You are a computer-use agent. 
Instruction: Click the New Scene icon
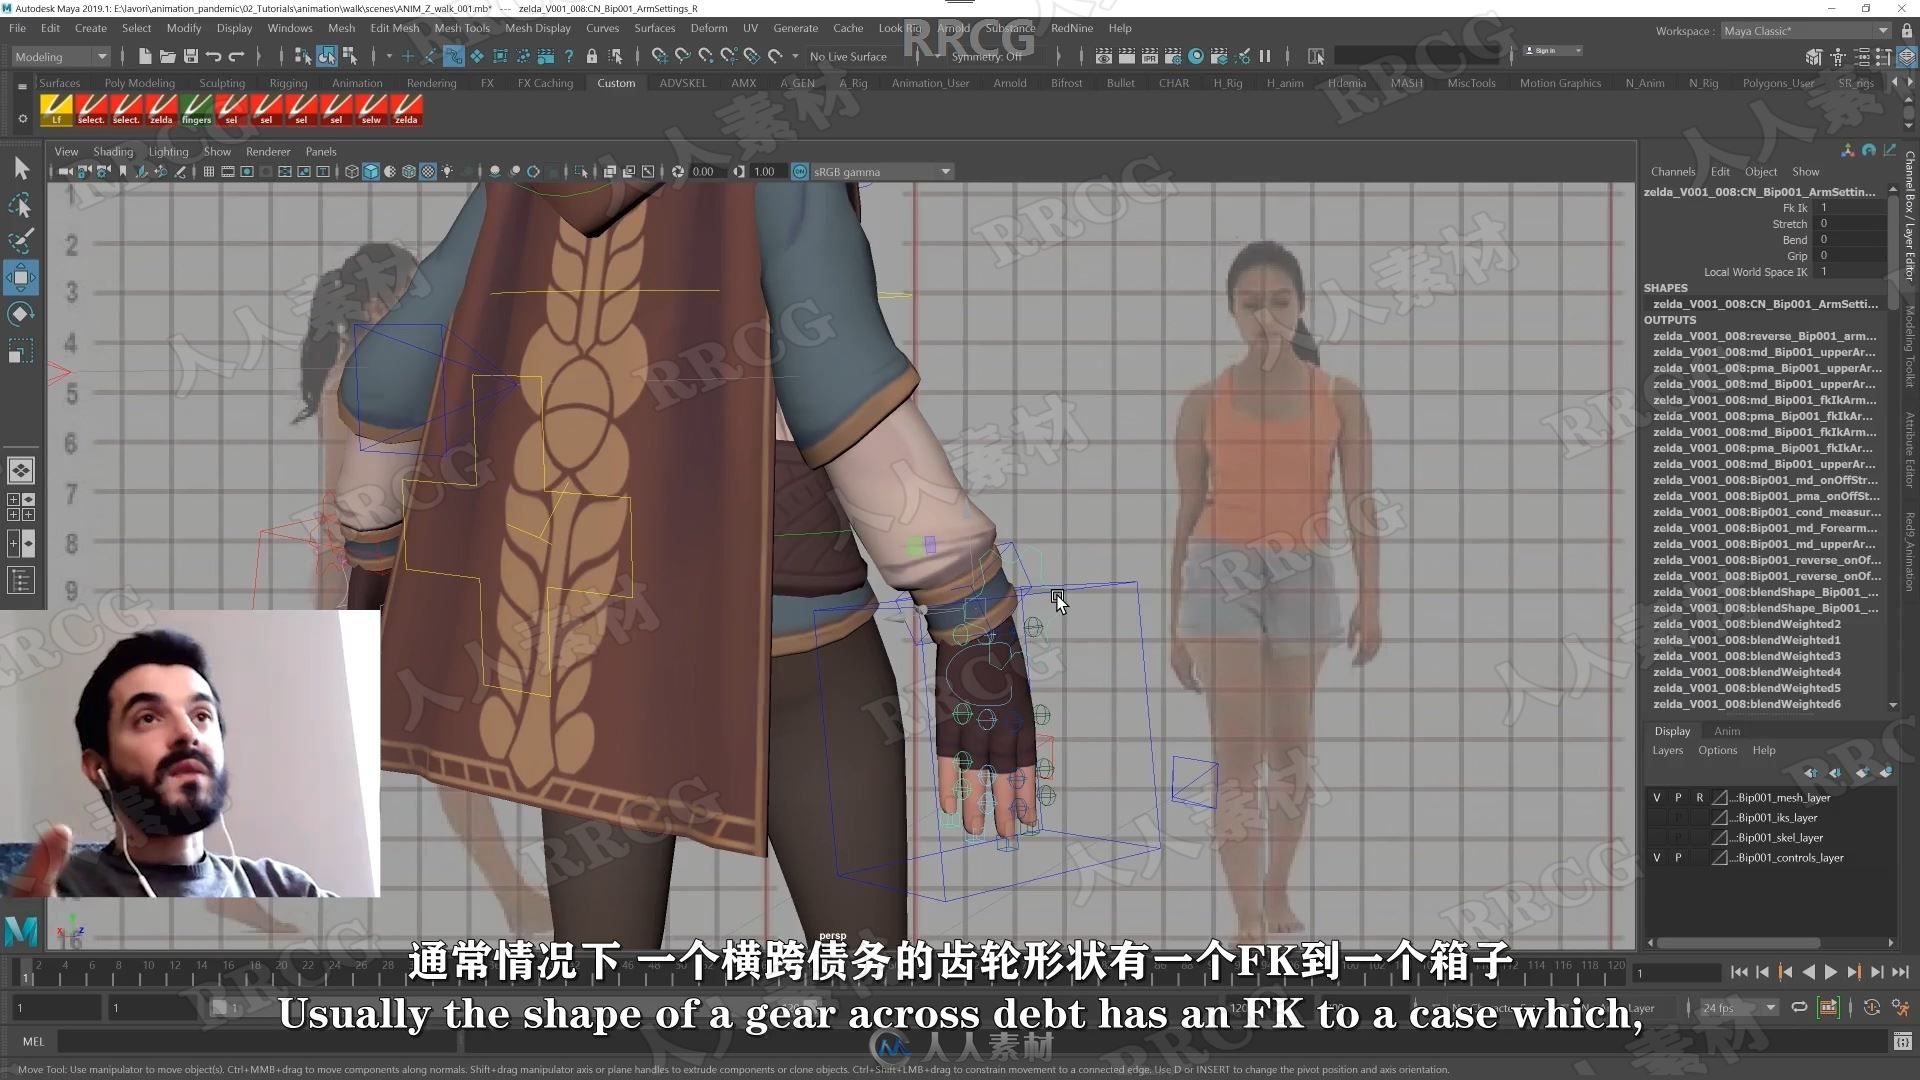145,56
